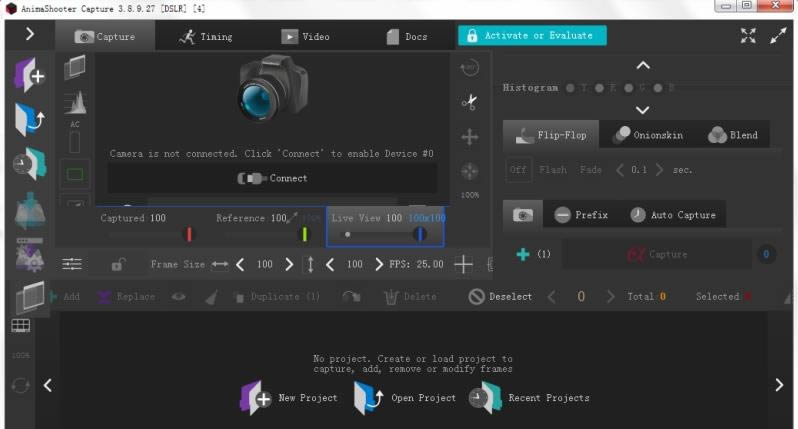Select the frames strip view icon
This screenshot has width=798, height=429.
tap(30, 297)
